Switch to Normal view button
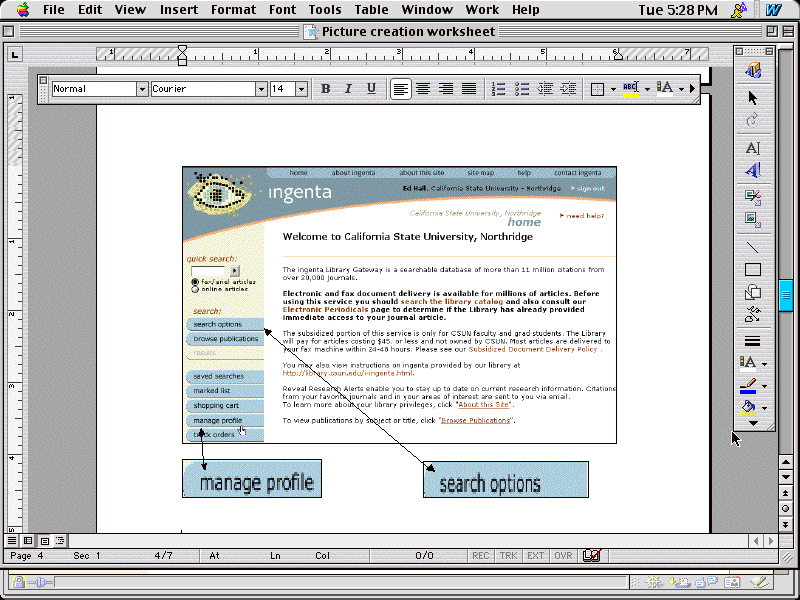 point(12,540)
